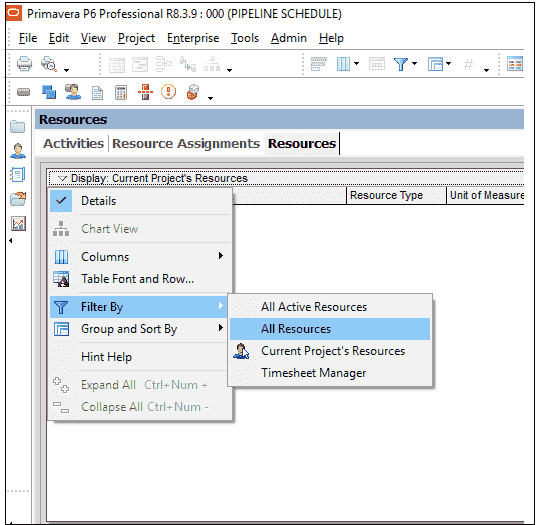Select the Resources tab

pos(302,144)
